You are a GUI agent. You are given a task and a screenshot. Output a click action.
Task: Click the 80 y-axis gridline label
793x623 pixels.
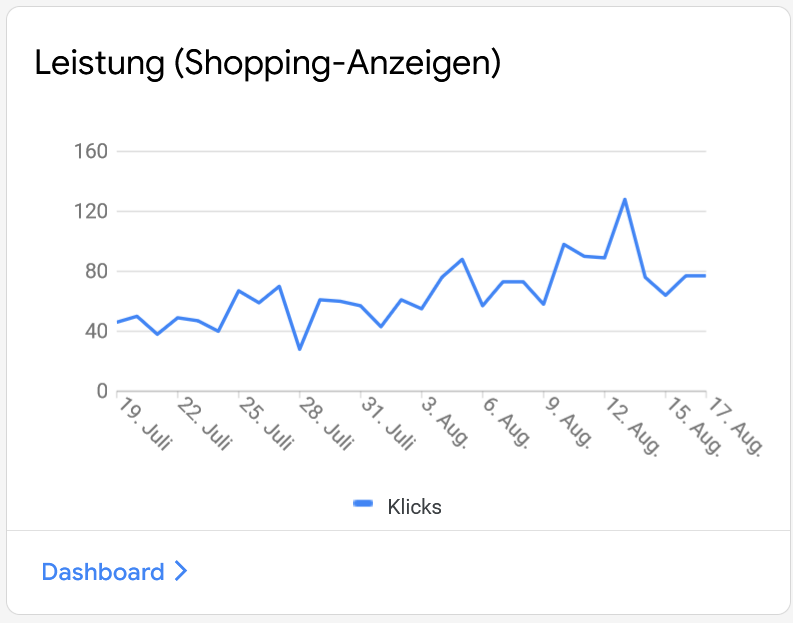click(96, 272)
